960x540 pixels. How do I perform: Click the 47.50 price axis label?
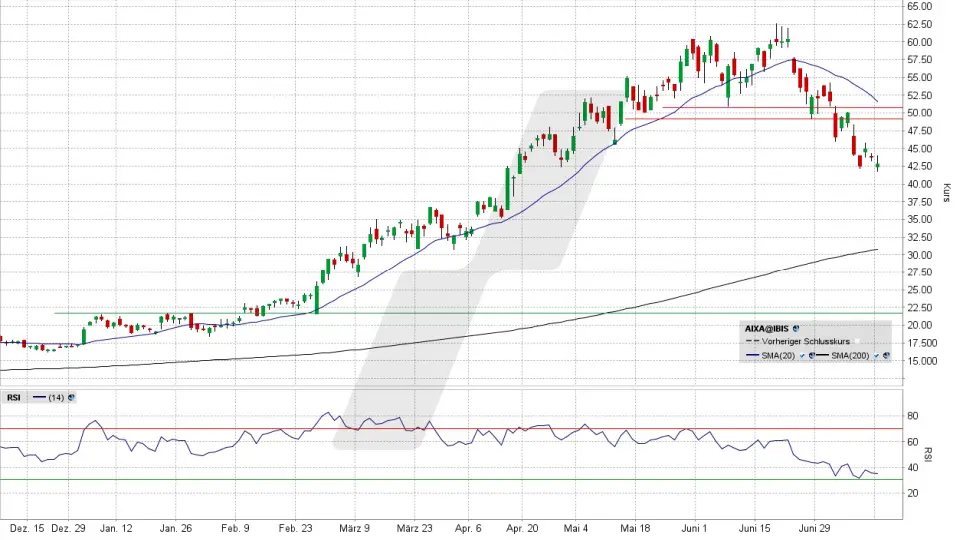pyautogui.click(x=920, y=130)
